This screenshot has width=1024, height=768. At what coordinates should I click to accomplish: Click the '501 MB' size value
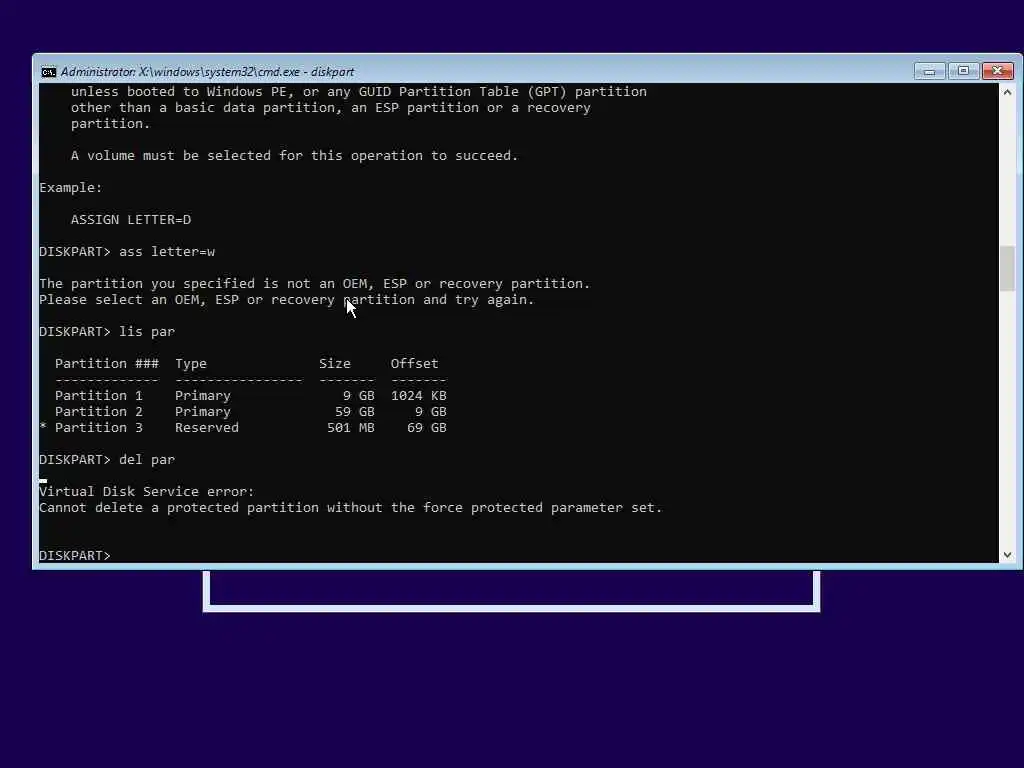pos(351,428)
